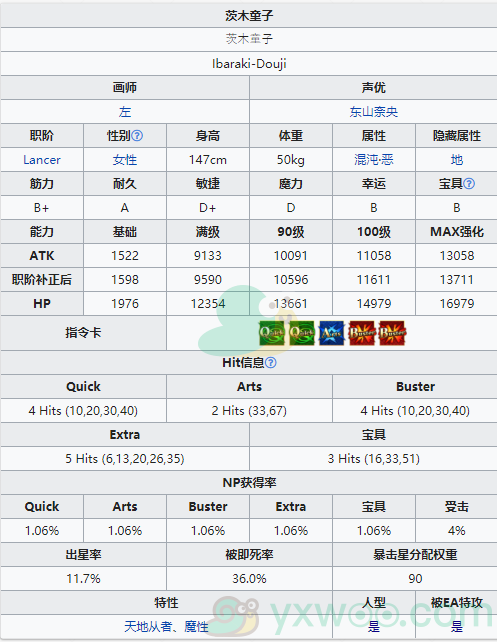The height and width of the screenshot is (642, 497).
Task: Open the 女性 gender link
Action: click(125, 160)
